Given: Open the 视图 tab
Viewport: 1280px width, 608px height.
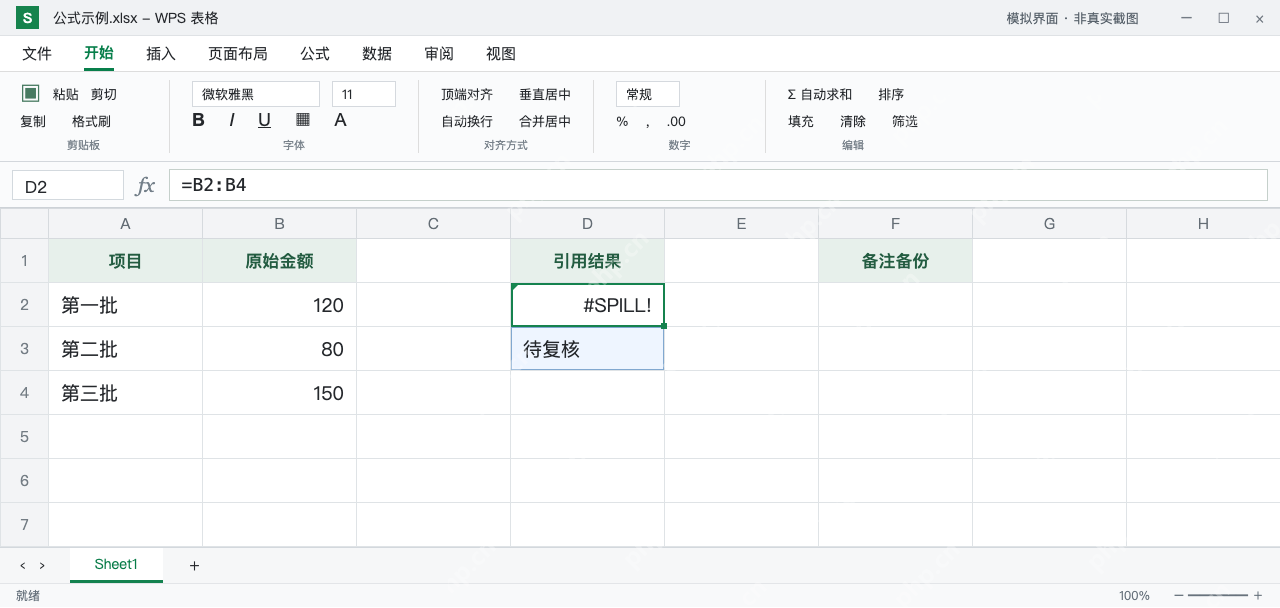Looking at the screenshot, I should (501, 54).
